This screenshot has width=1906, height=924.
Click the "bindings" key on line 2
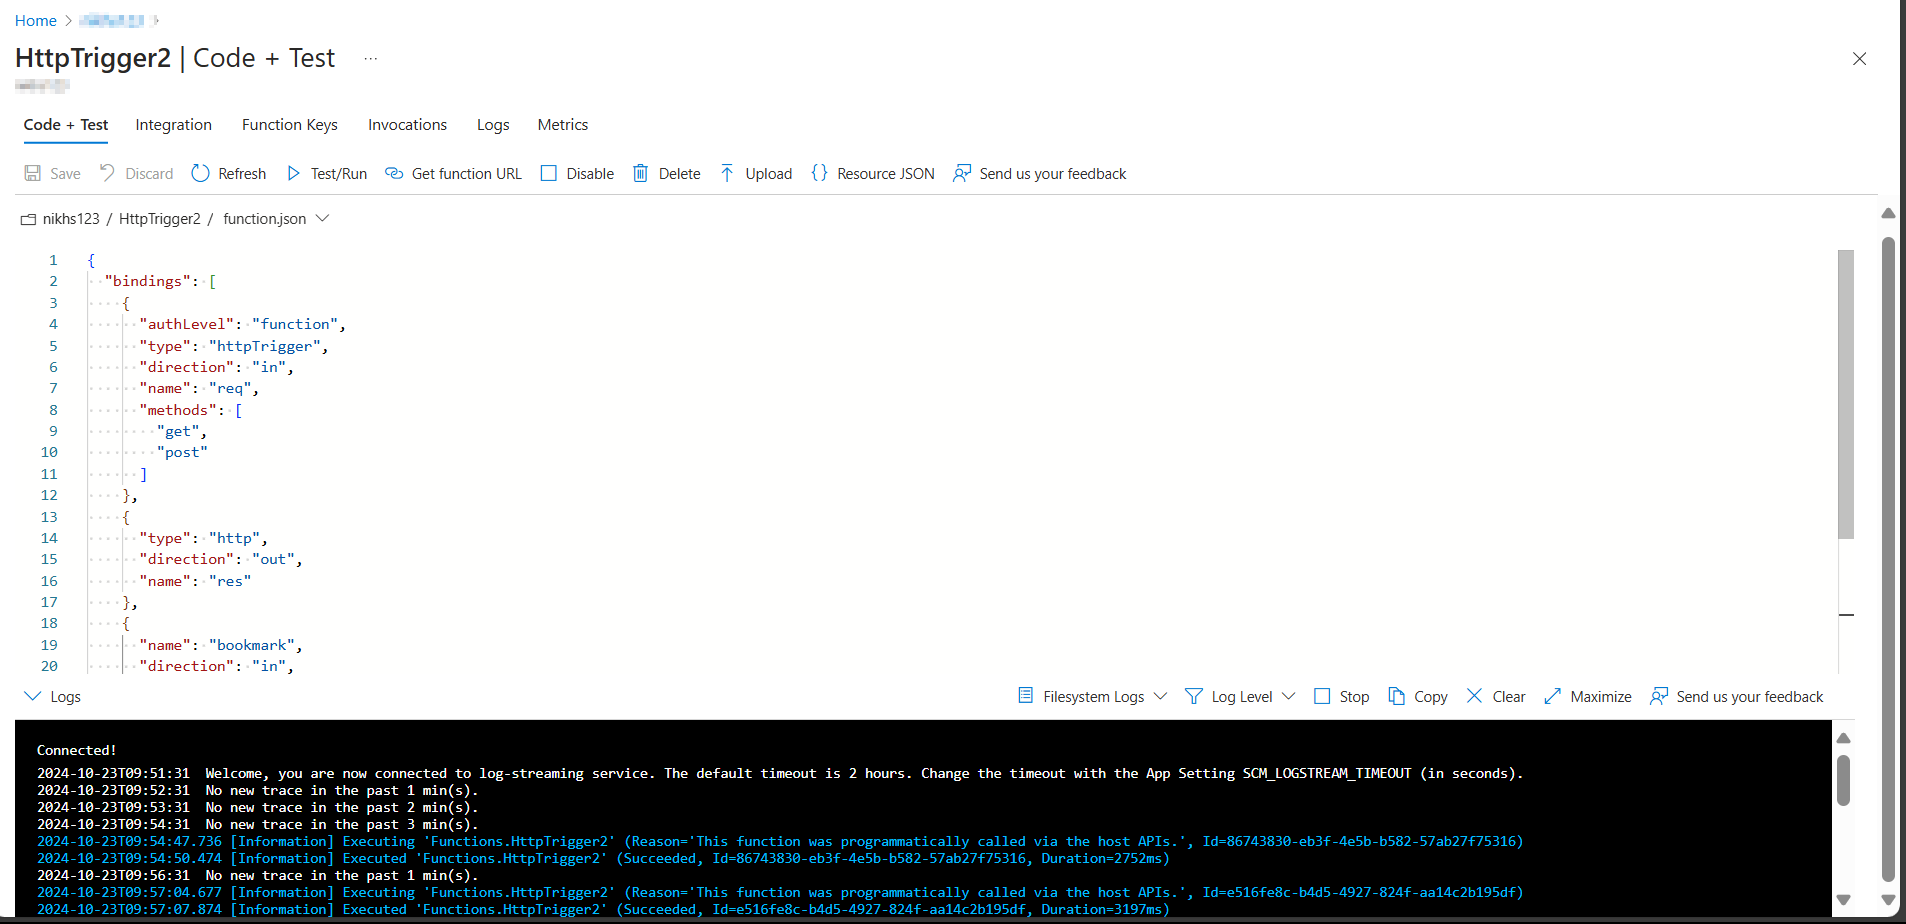(x=147, y=281)
